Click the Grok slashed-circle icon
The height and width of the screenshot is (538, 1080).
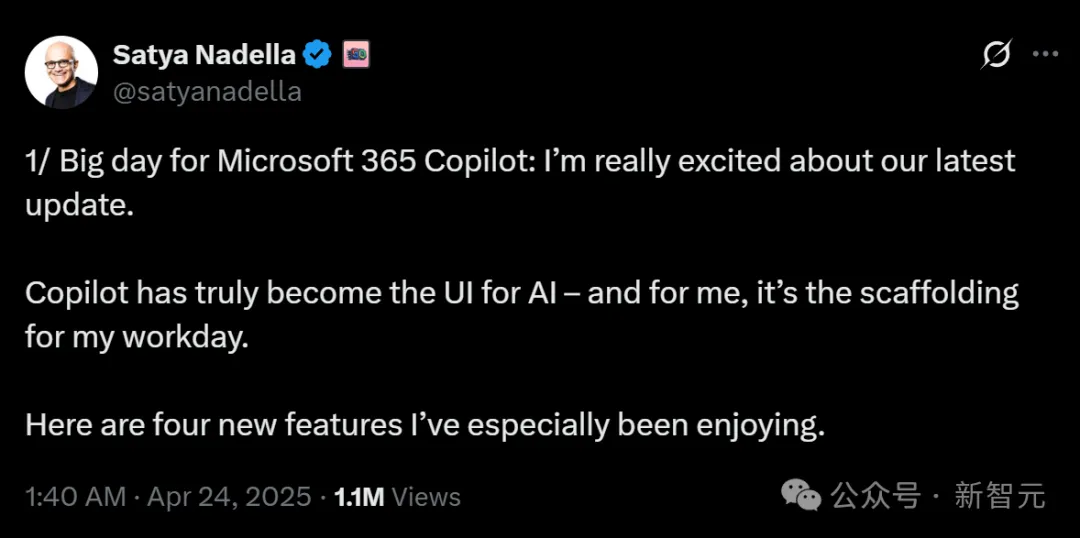tap(996, 55)
